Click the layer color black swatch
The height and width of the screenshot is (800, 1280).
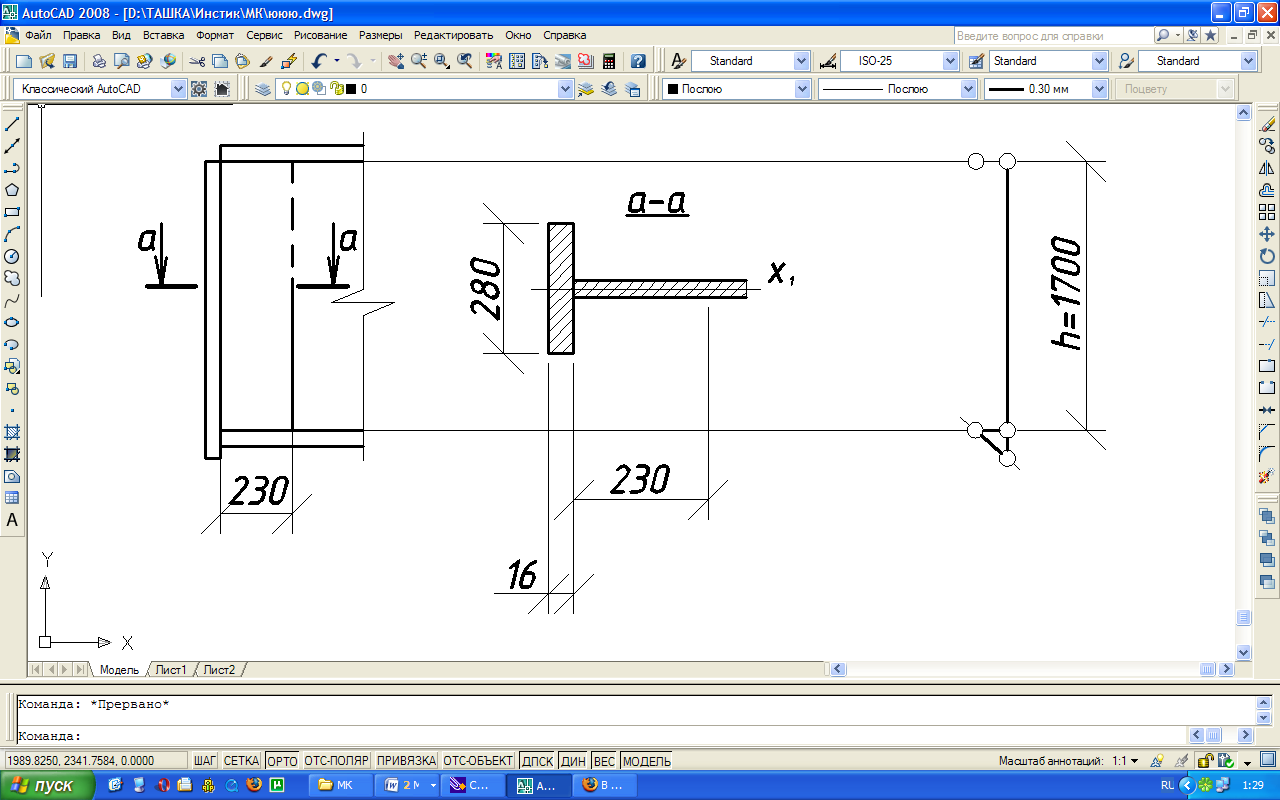[x=351, y=89]
